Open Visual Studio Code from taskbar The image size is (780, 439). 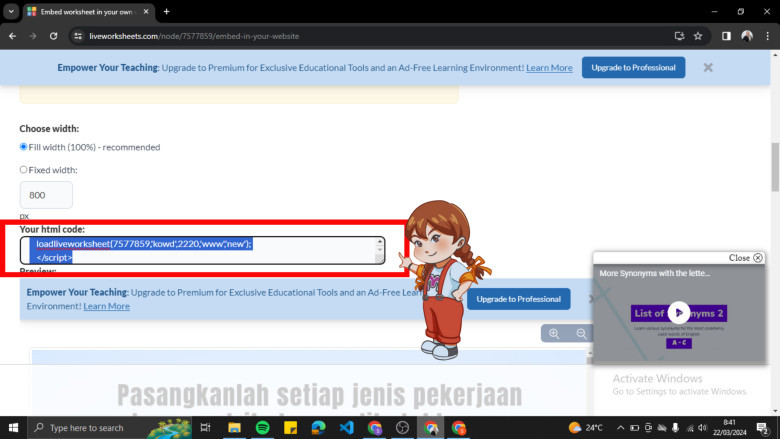(346, 428)
